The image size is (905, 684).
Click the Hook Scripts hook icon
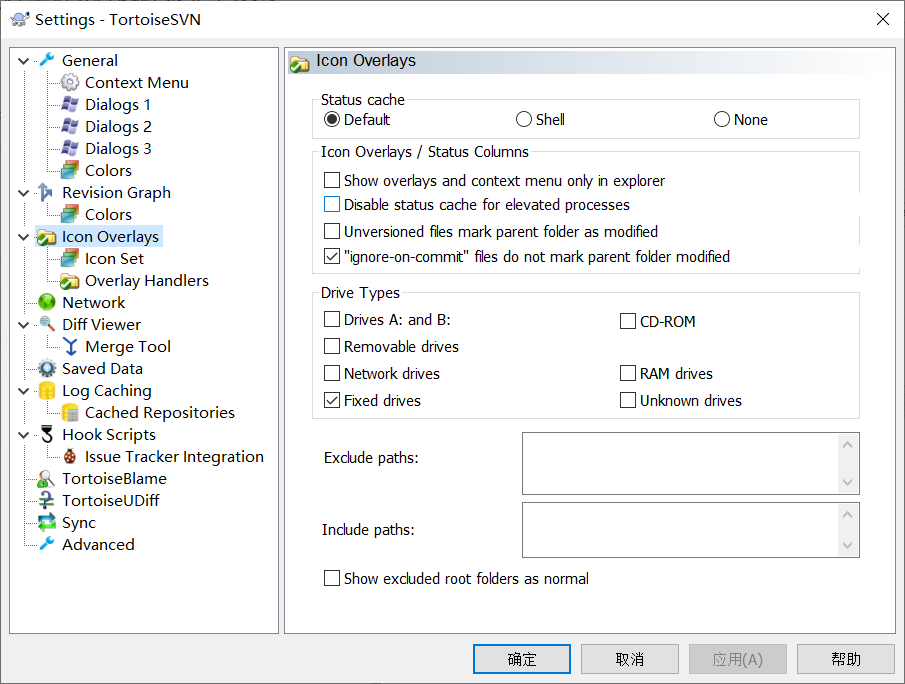coord(47,434)
